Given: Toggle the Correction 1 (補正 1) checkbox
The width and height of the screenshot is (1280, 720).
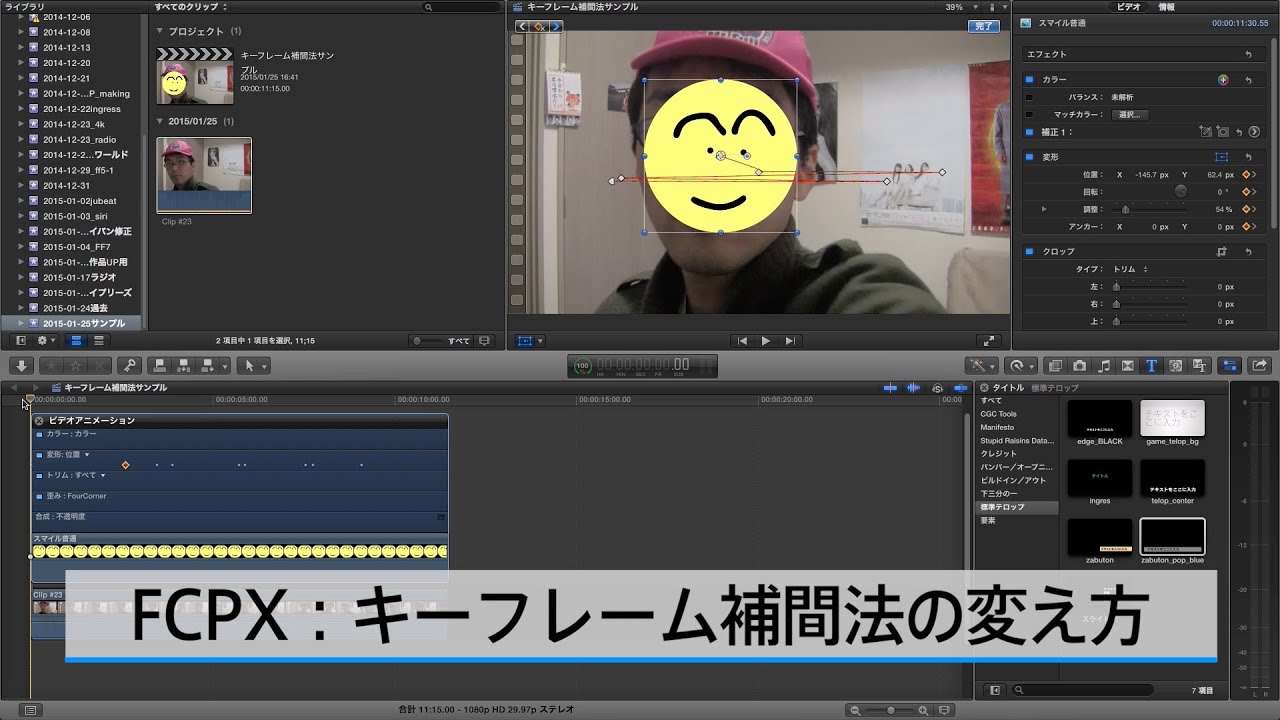Looking at the screenshot, I should tap(1030, 132).
